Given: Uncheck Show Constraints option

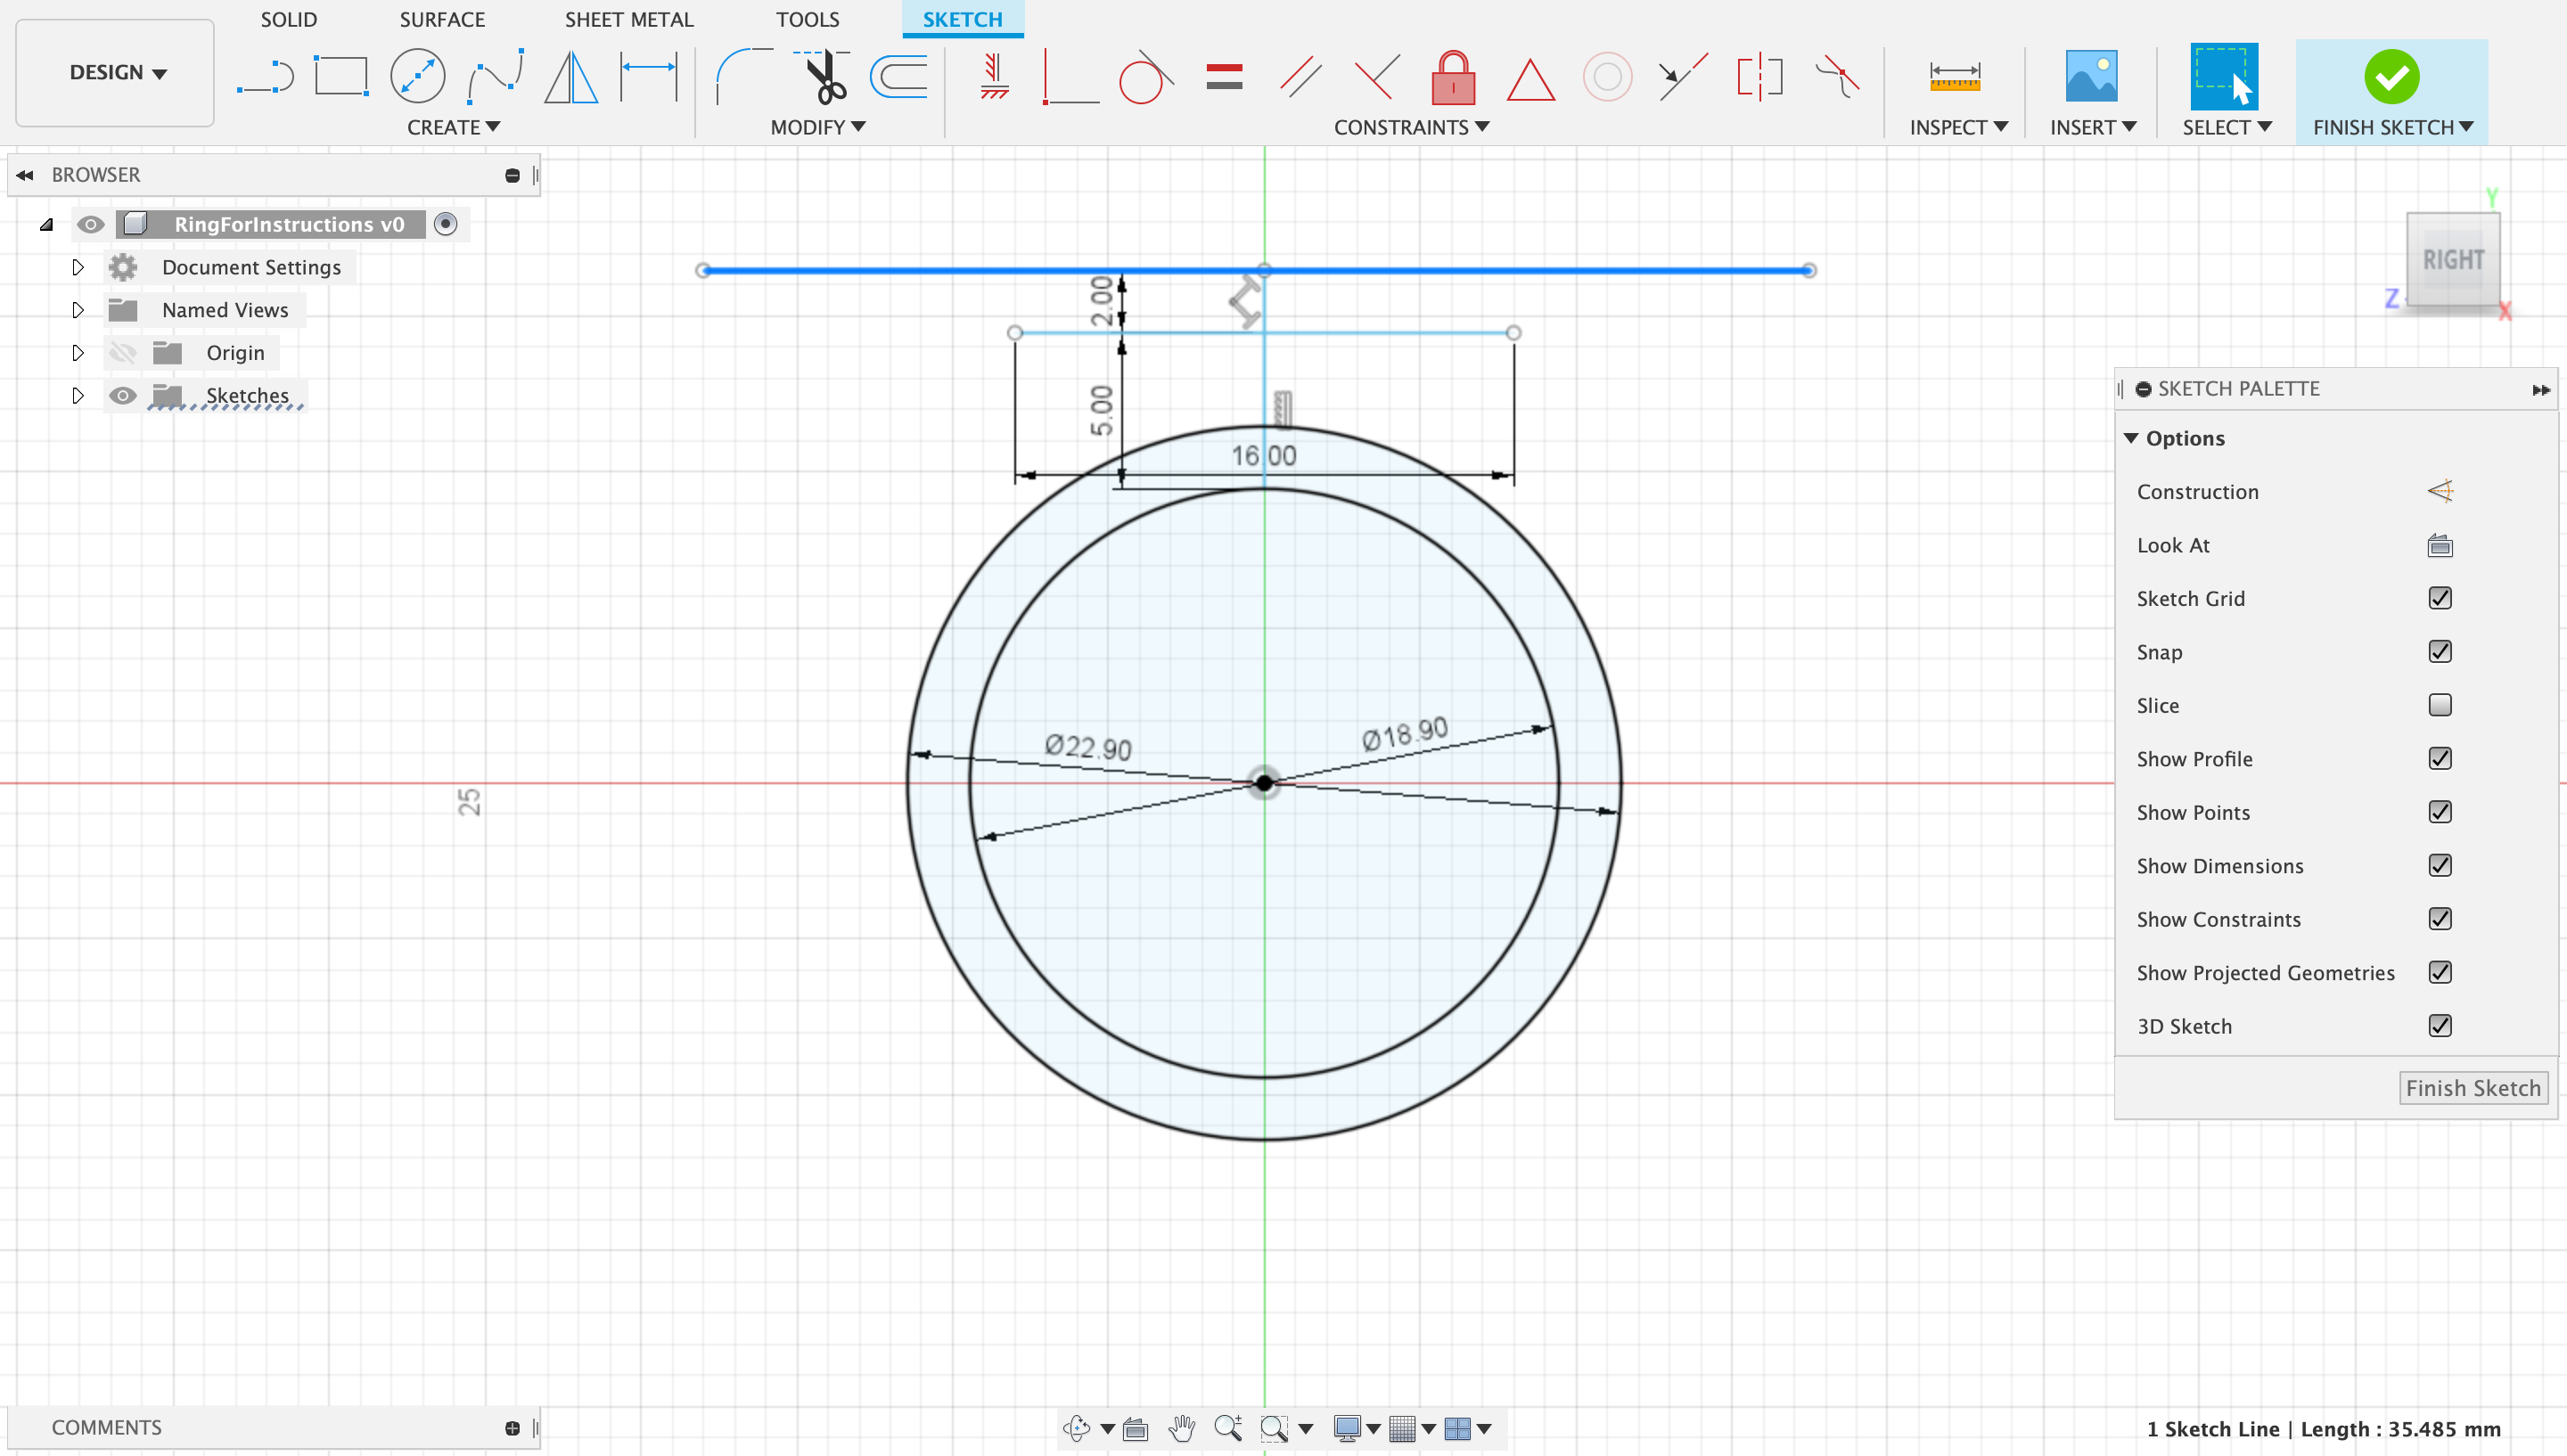Looking at the screenshot, I should 2439,919.
